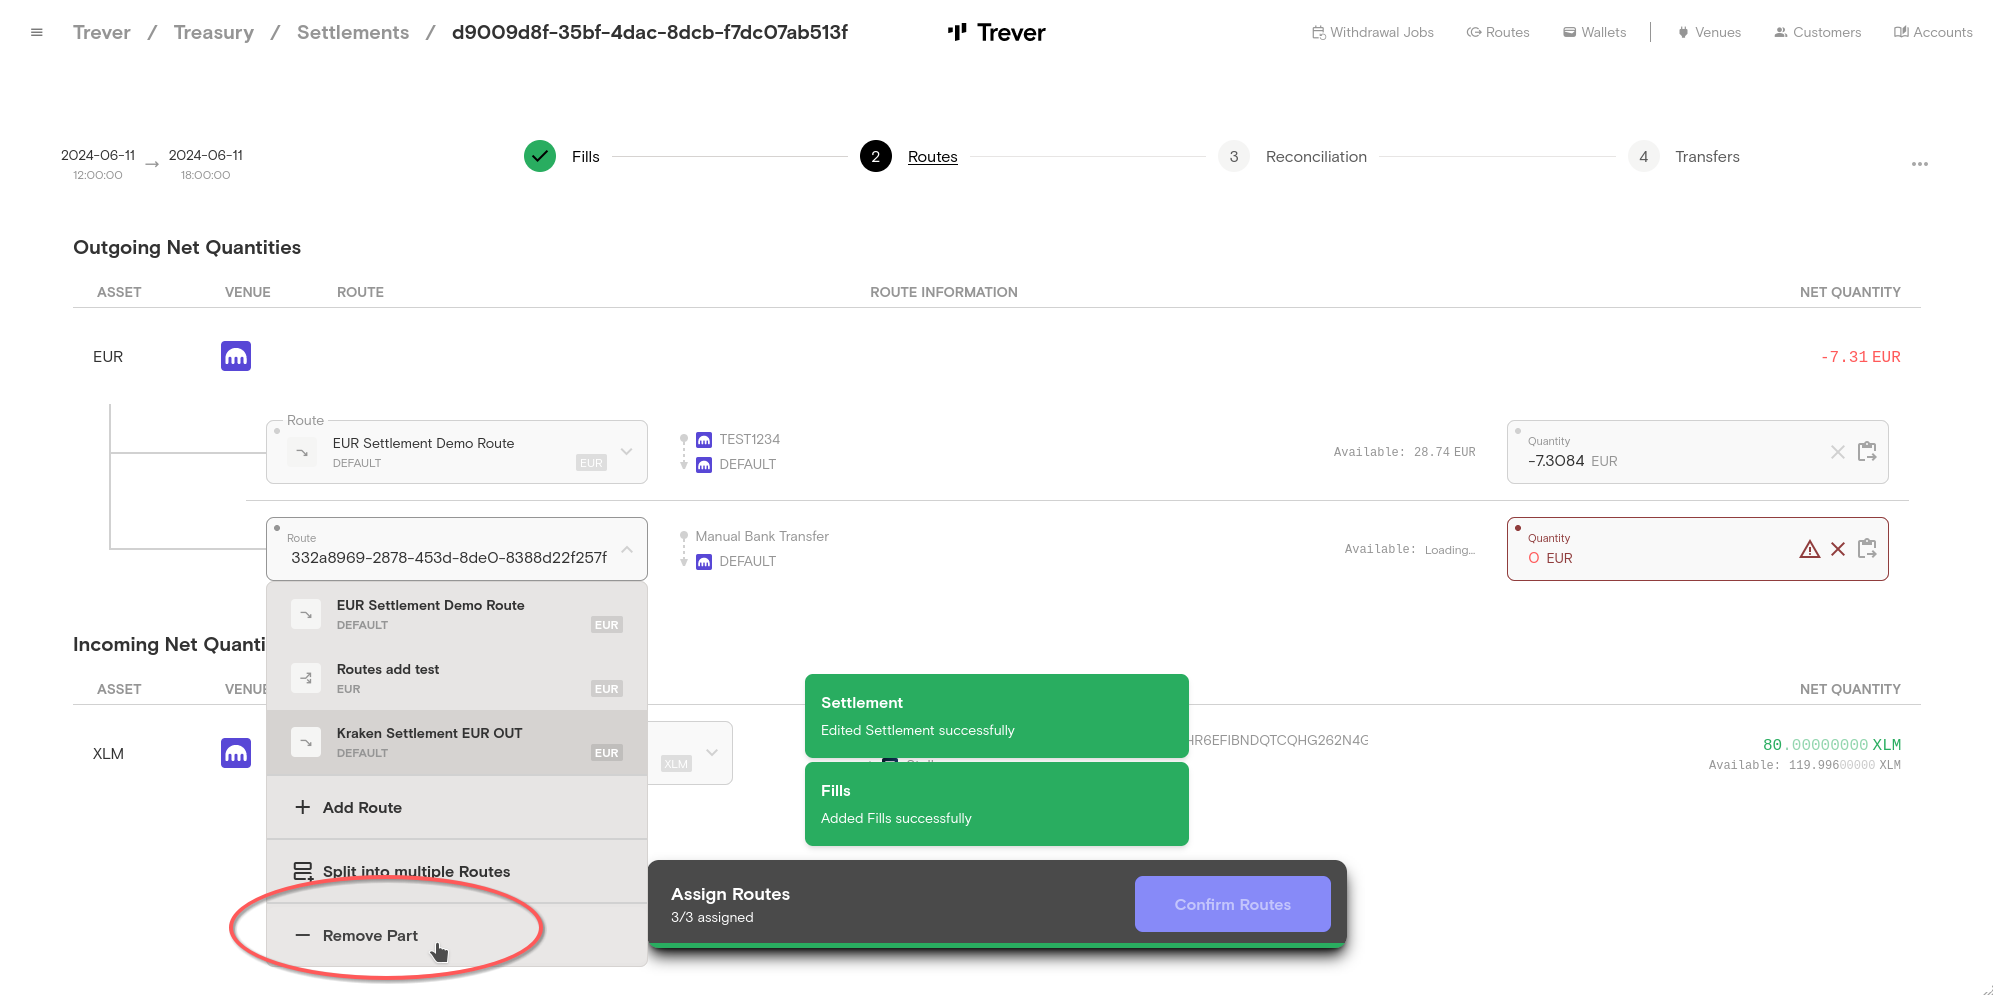Open Withdrawal Jobs in top navigation

point(1372,32)
